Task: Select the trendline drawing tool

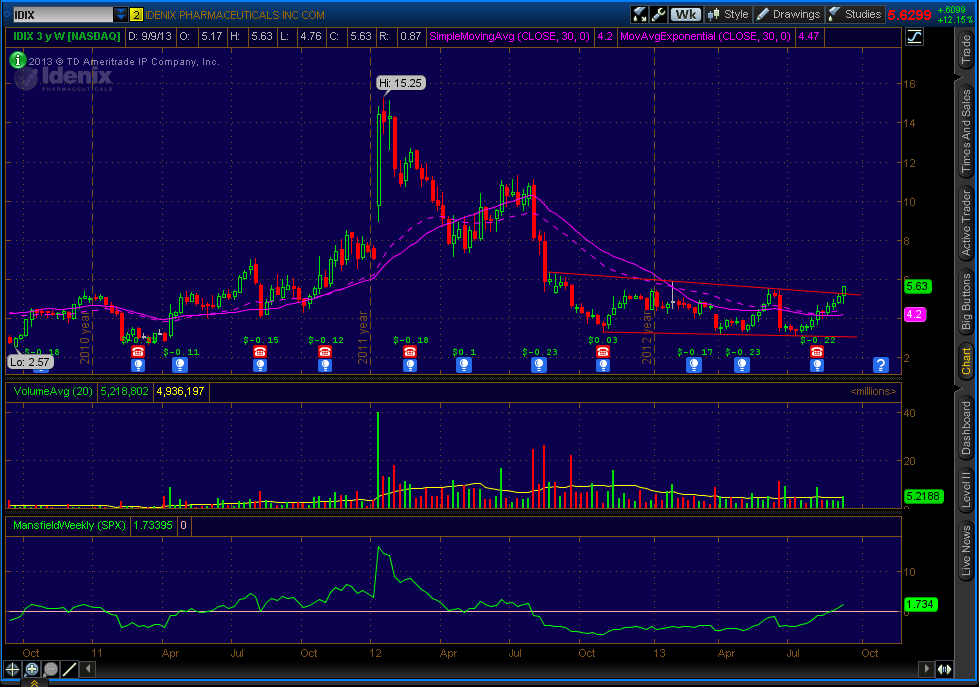Action: coord(70,669)
